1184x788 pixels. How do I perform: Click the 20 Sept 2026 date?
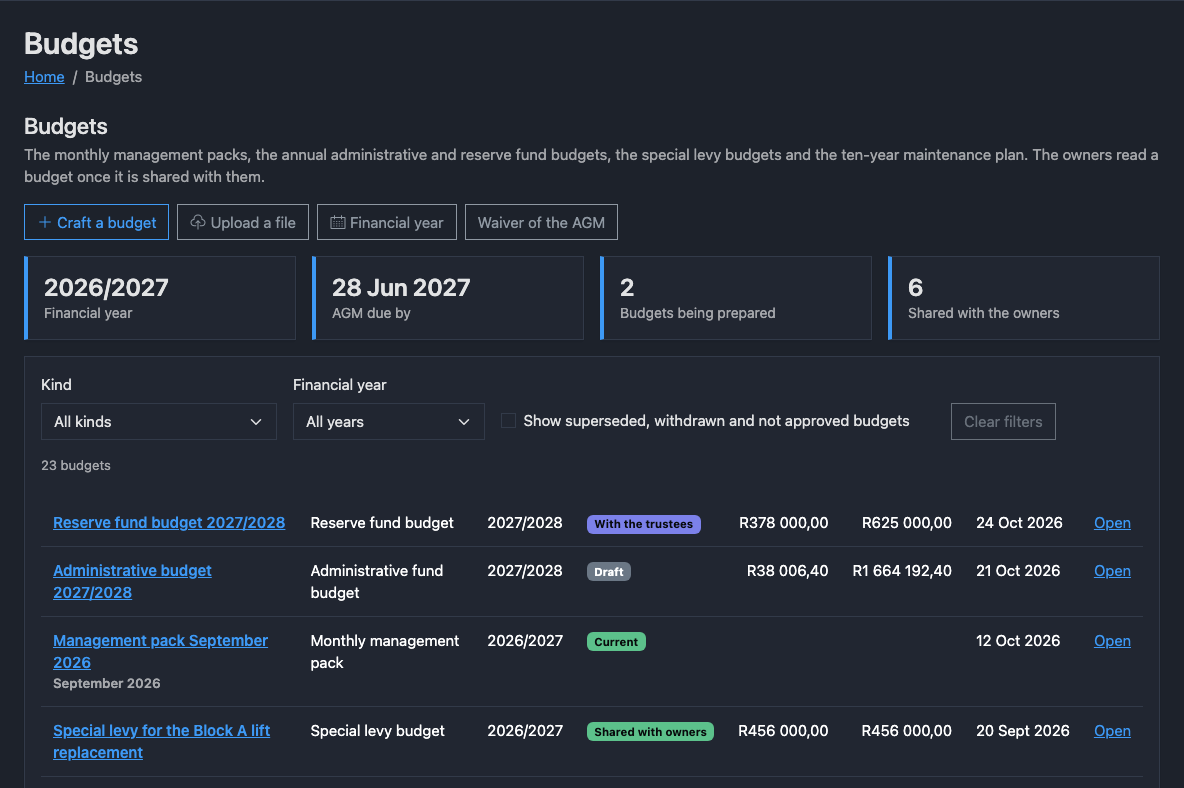[1022, 731]
